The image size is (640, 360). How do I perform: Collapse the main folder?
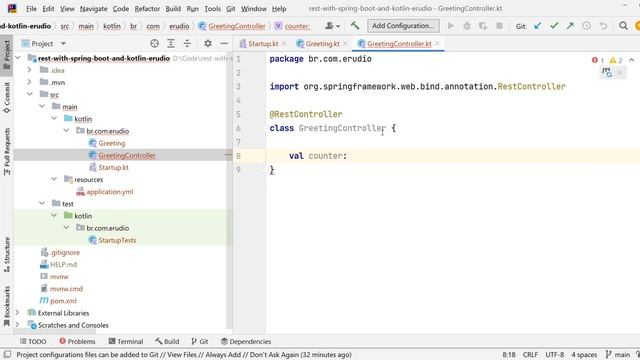pos(42,107)
